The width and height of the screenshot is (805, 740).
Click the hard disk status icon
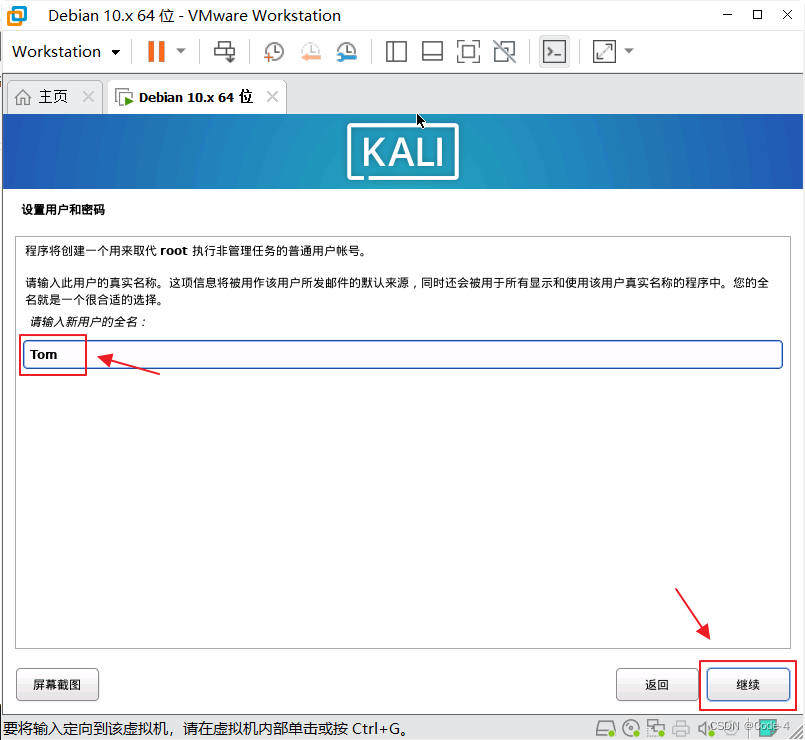[x=603, y=728]
